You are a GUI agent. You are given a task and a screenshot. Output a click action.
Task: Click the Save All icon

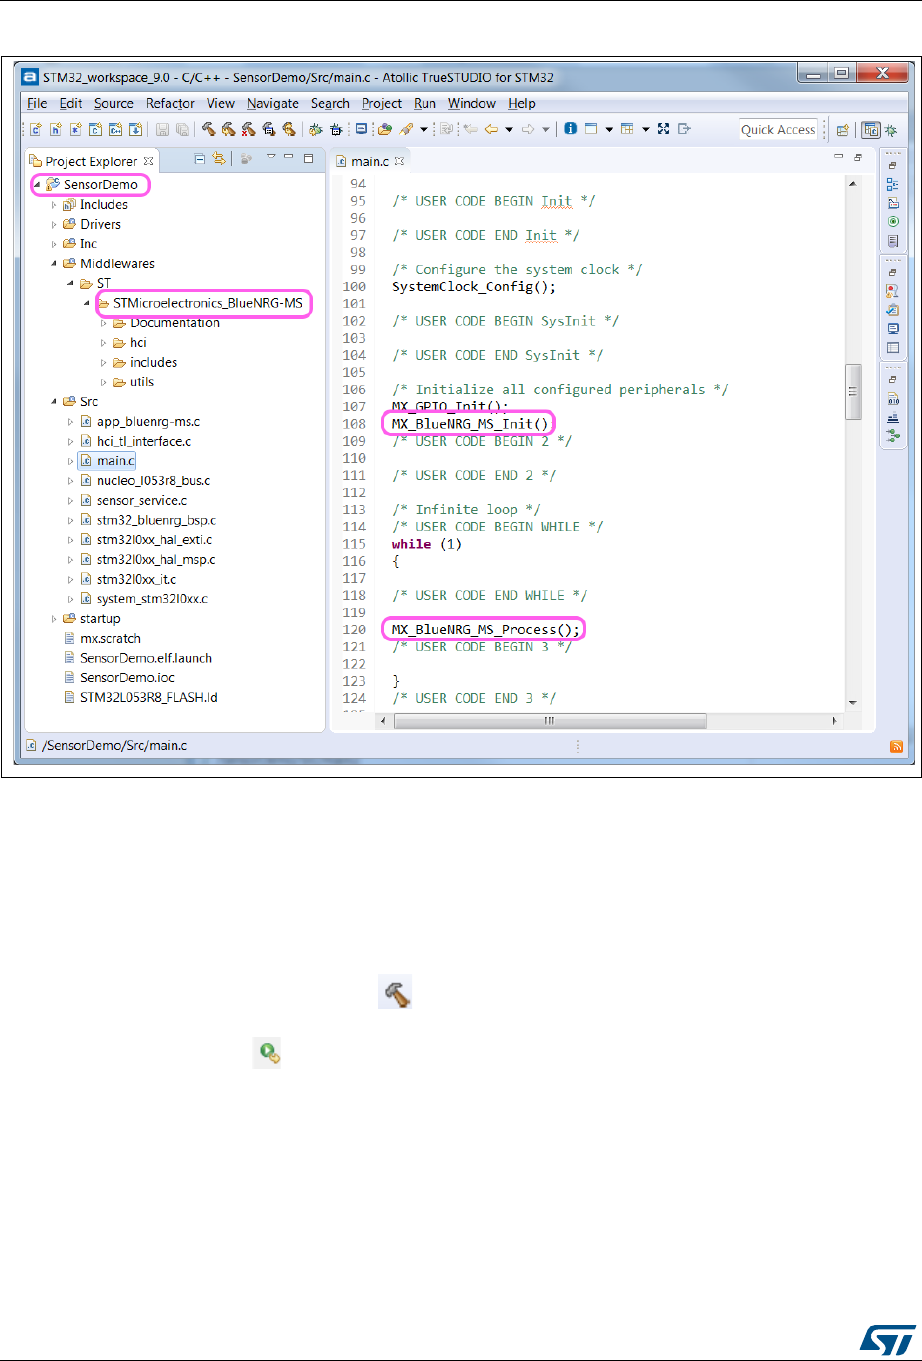[x=181, y=129]
